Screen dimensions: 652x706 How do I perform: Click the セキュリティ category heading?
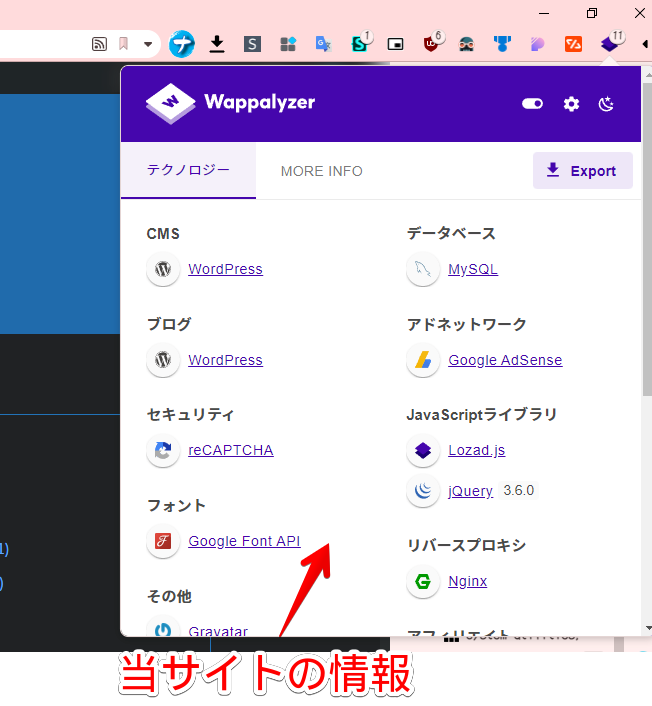pos(190,414)
